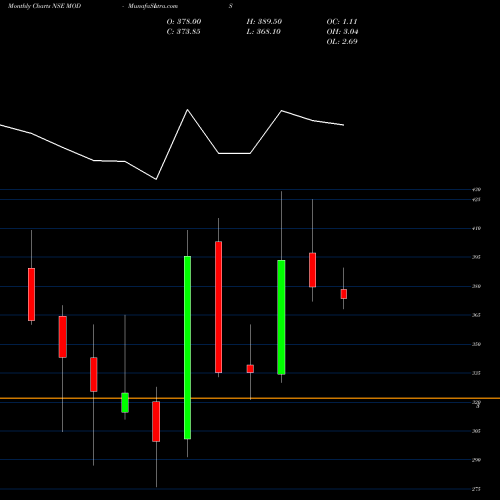The image size is (500, 500).
Task: Select the close price 'C: 373.85'
Action: pyautogui.click(x=183, y=32)
